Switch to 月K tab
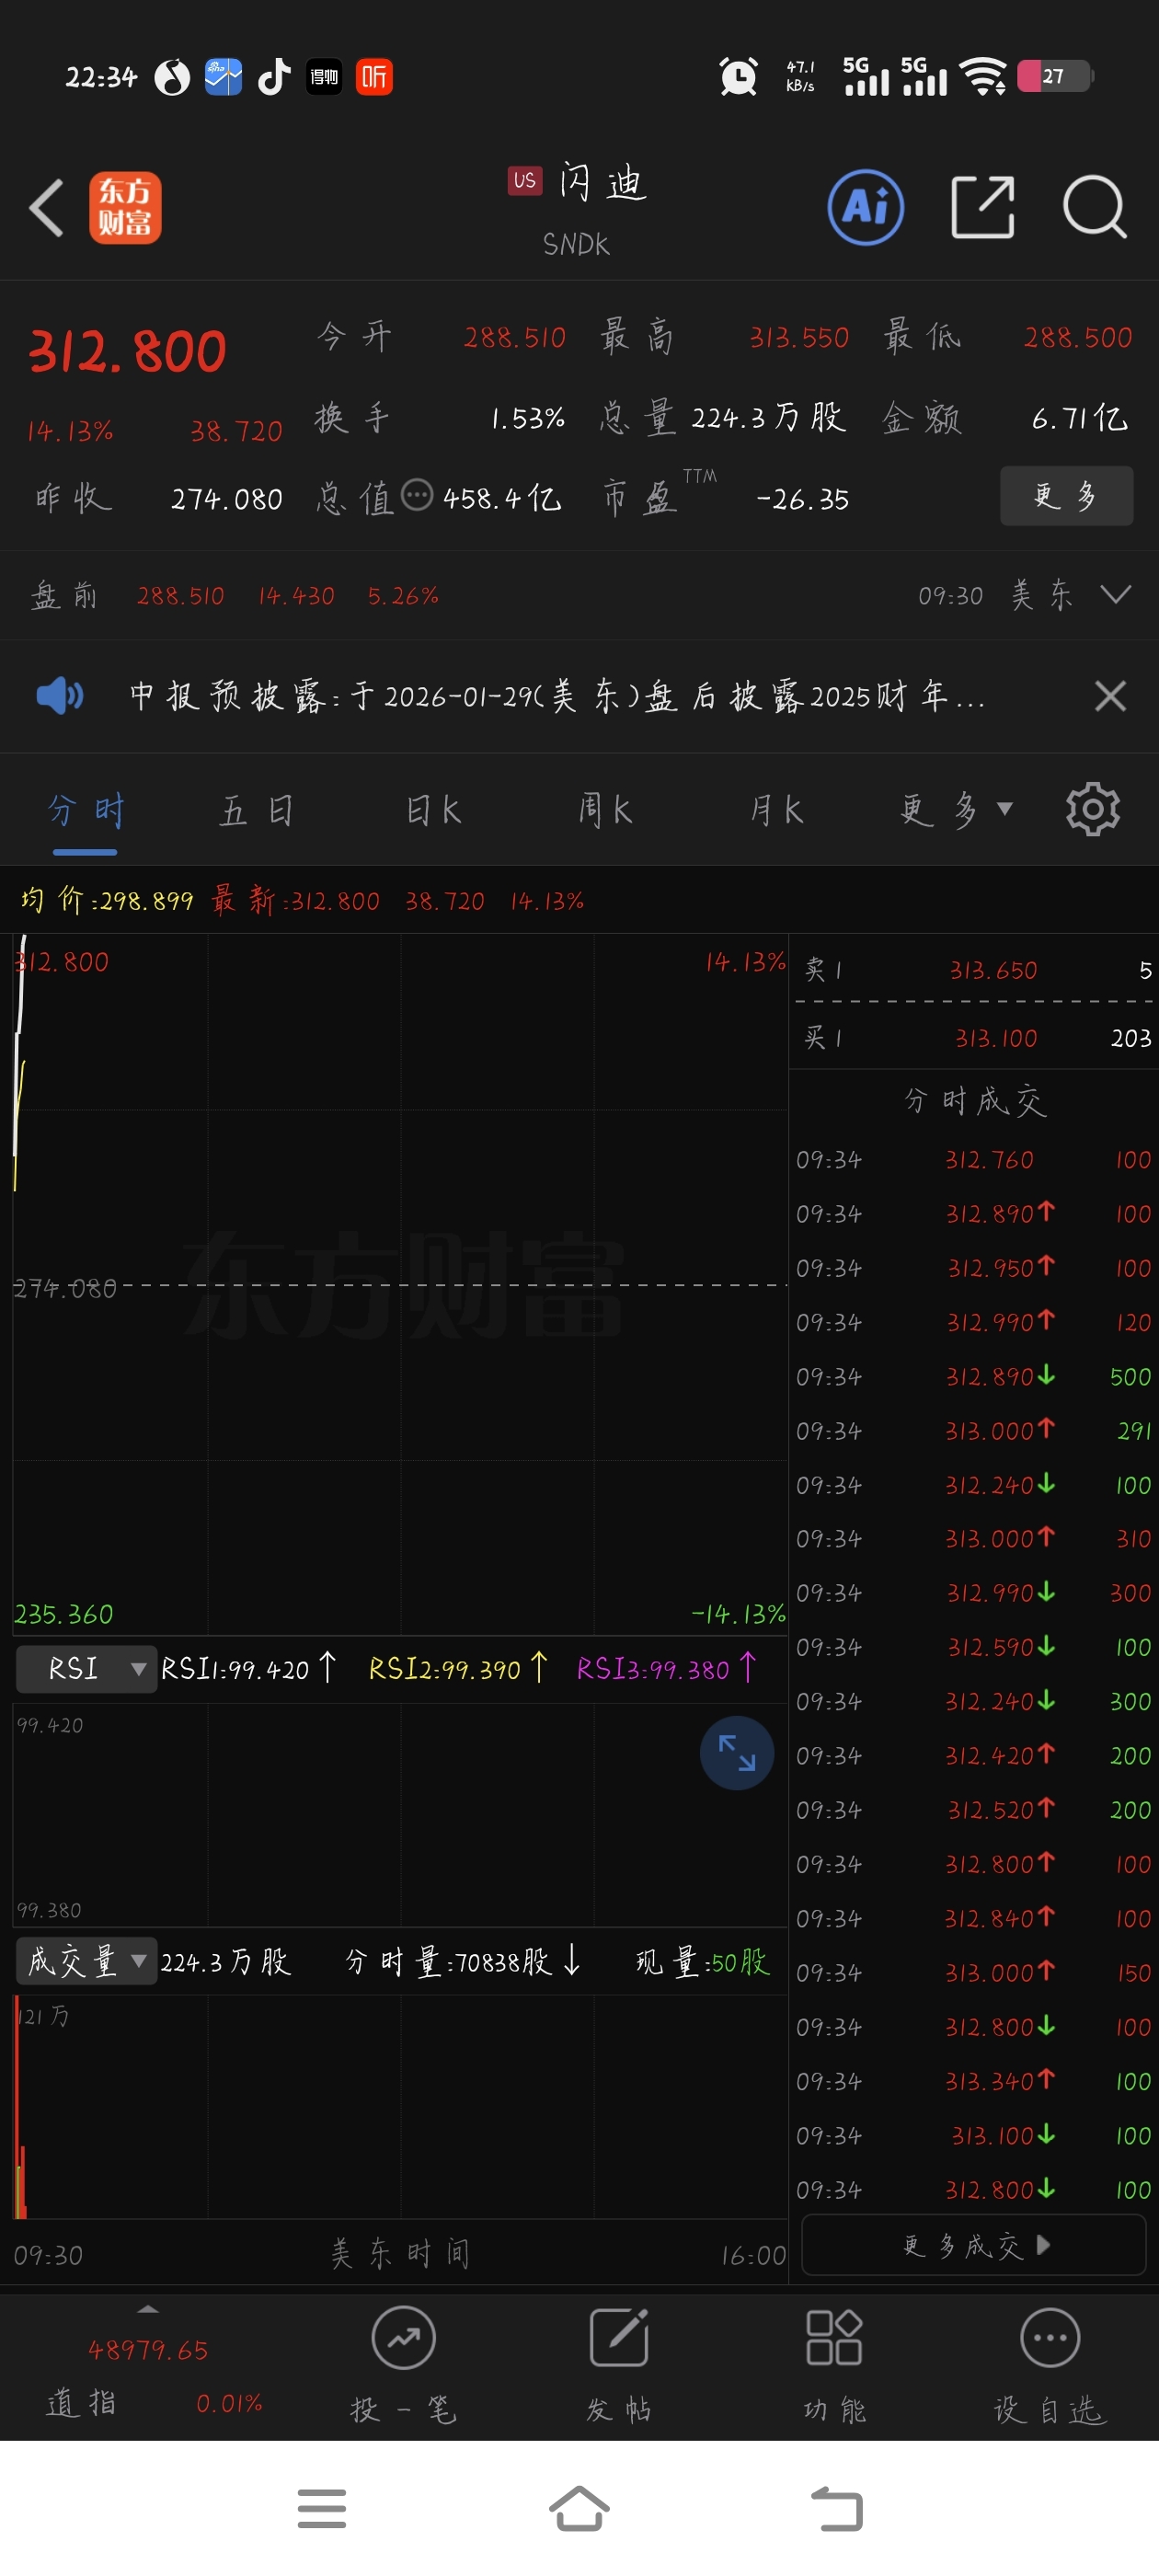The image size is (1159, 2576). pyautogui.click(x=777, y=810)
